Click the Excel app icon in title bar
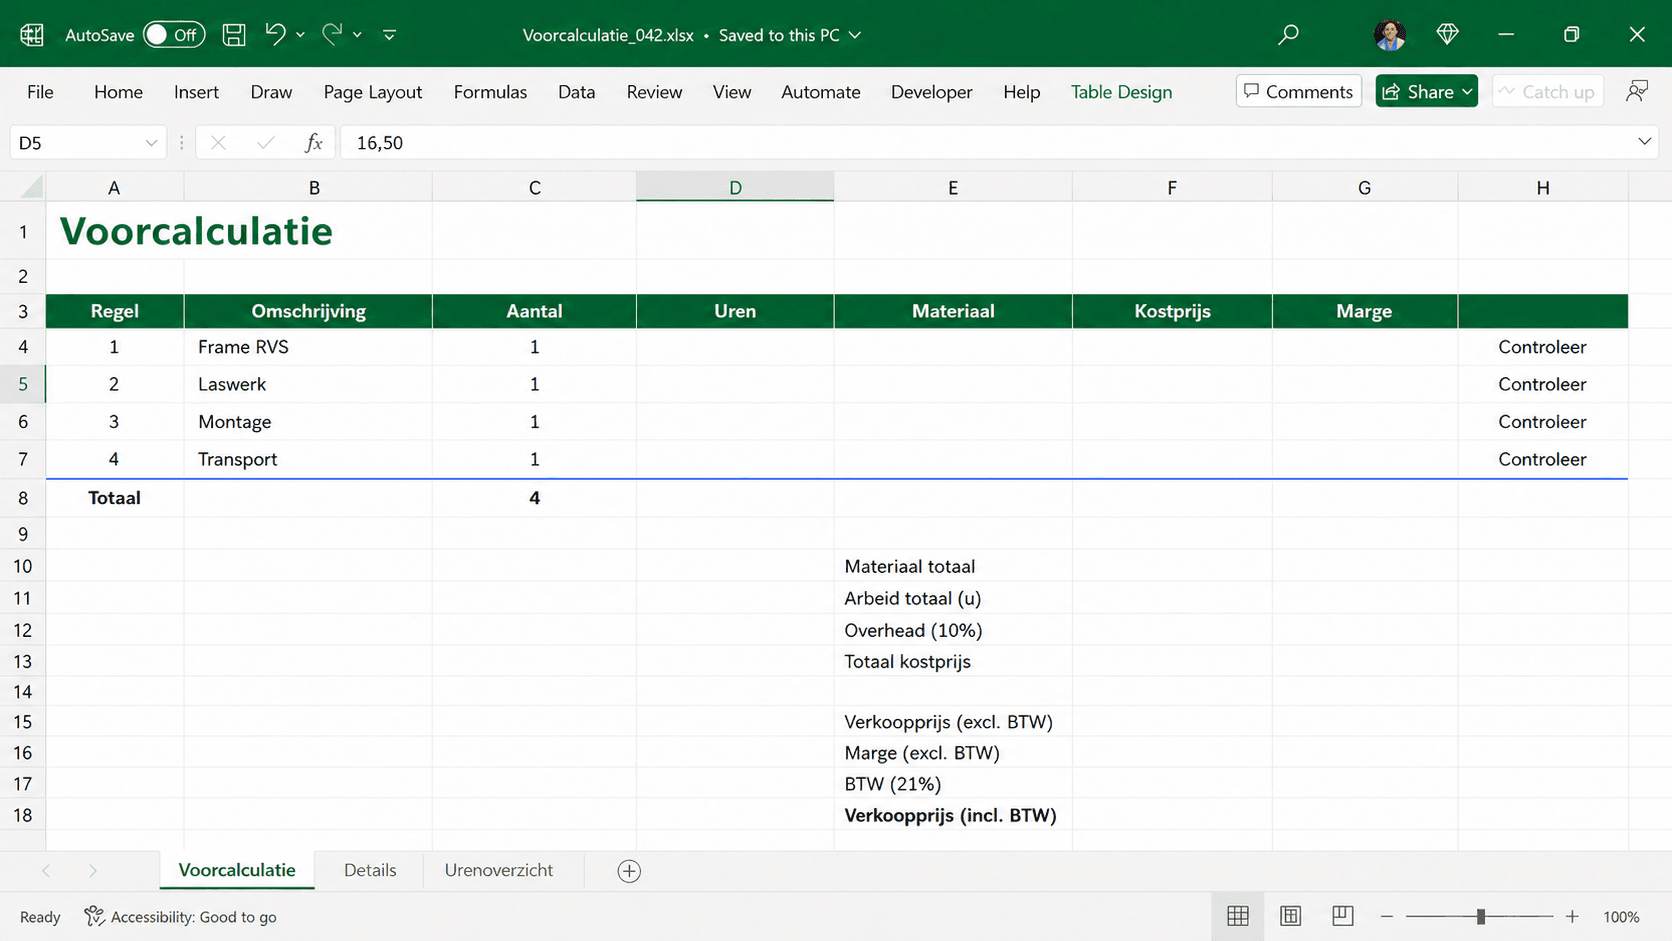 click(32, 35)
